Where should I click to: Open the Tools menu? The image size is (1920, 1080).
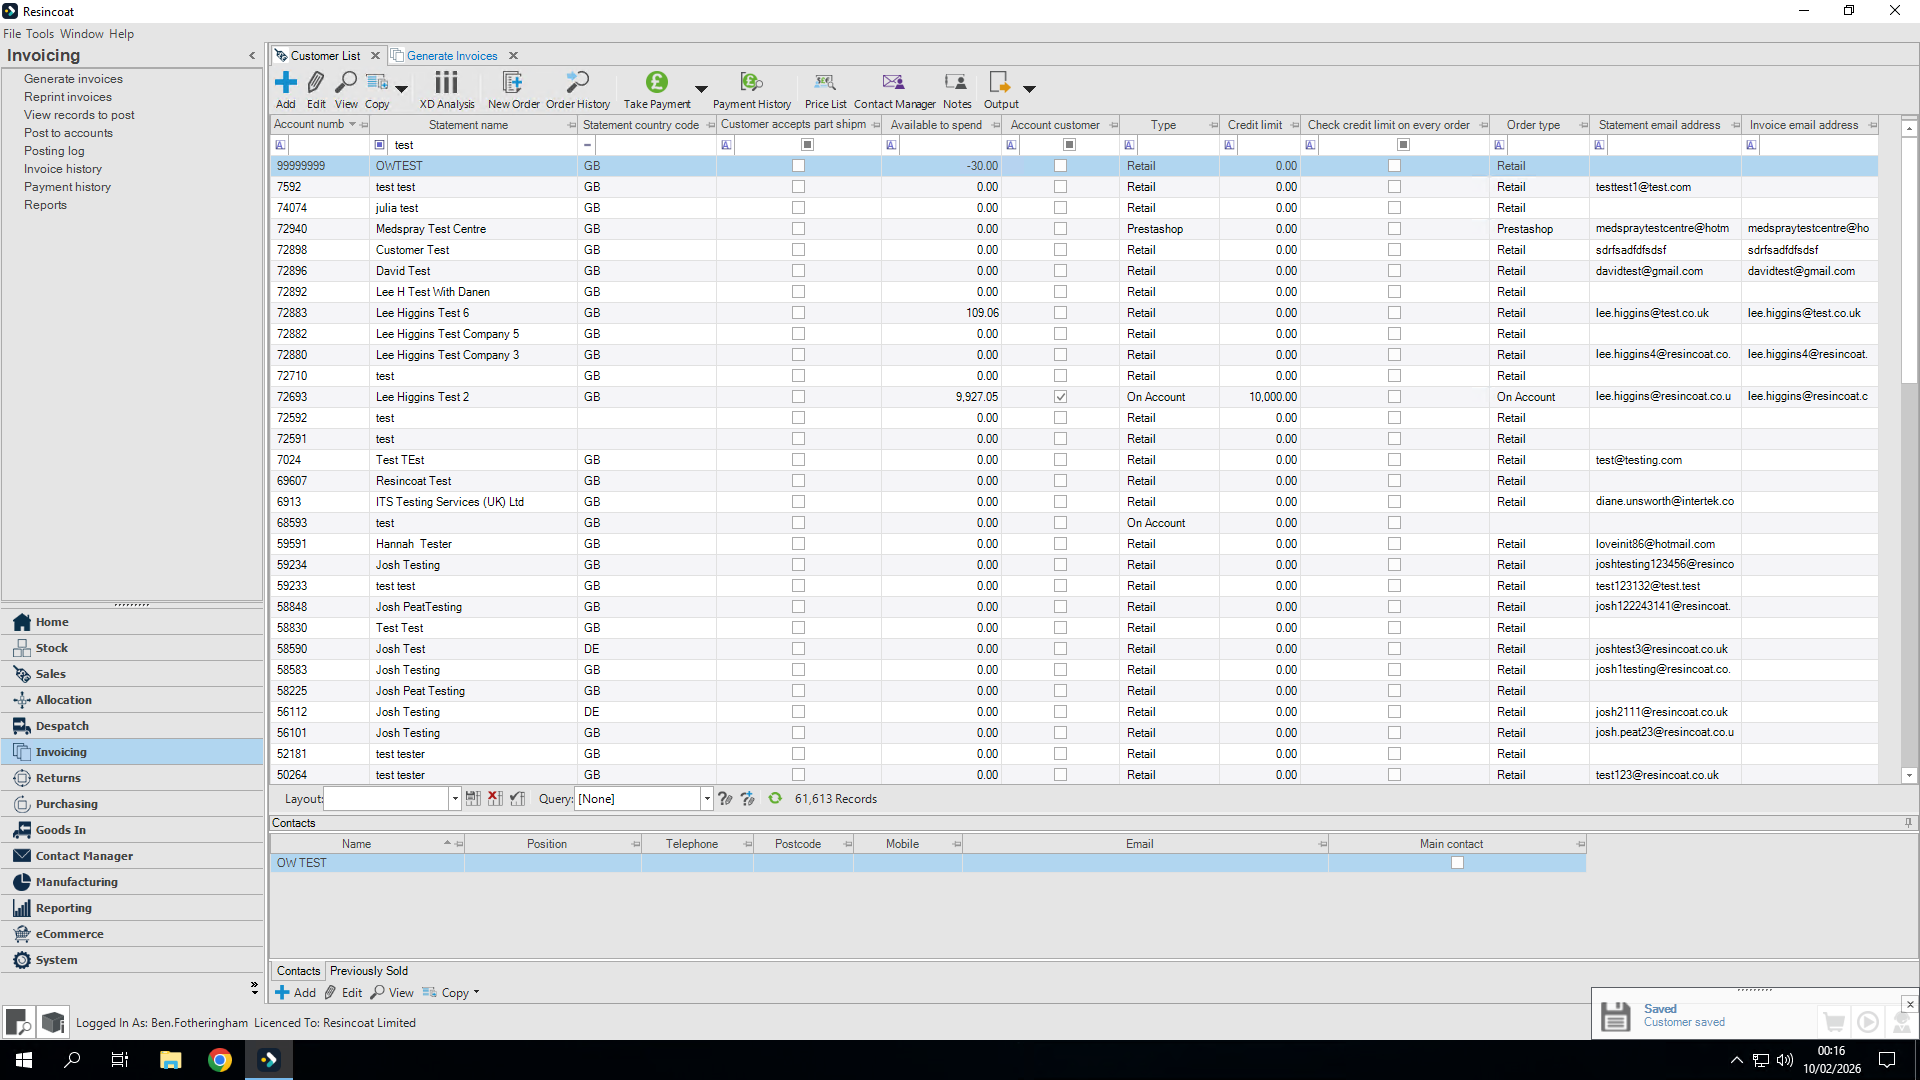pyautogui.click(x=40, y=33)
